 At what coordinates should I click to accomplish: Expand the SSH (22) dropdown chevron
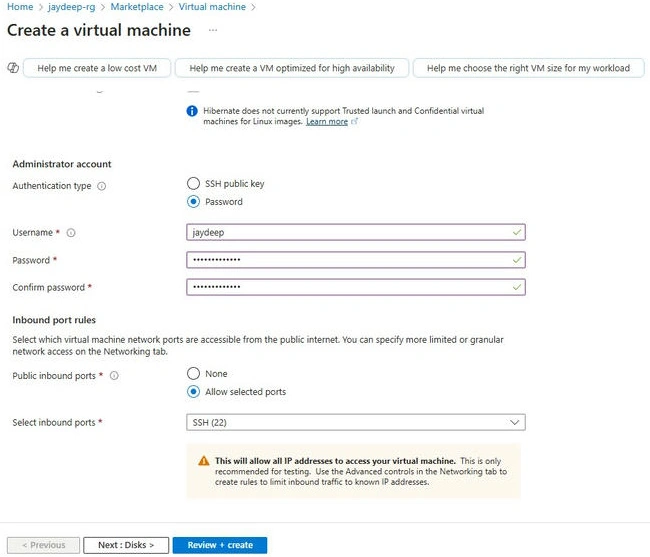tap(514, 422)
